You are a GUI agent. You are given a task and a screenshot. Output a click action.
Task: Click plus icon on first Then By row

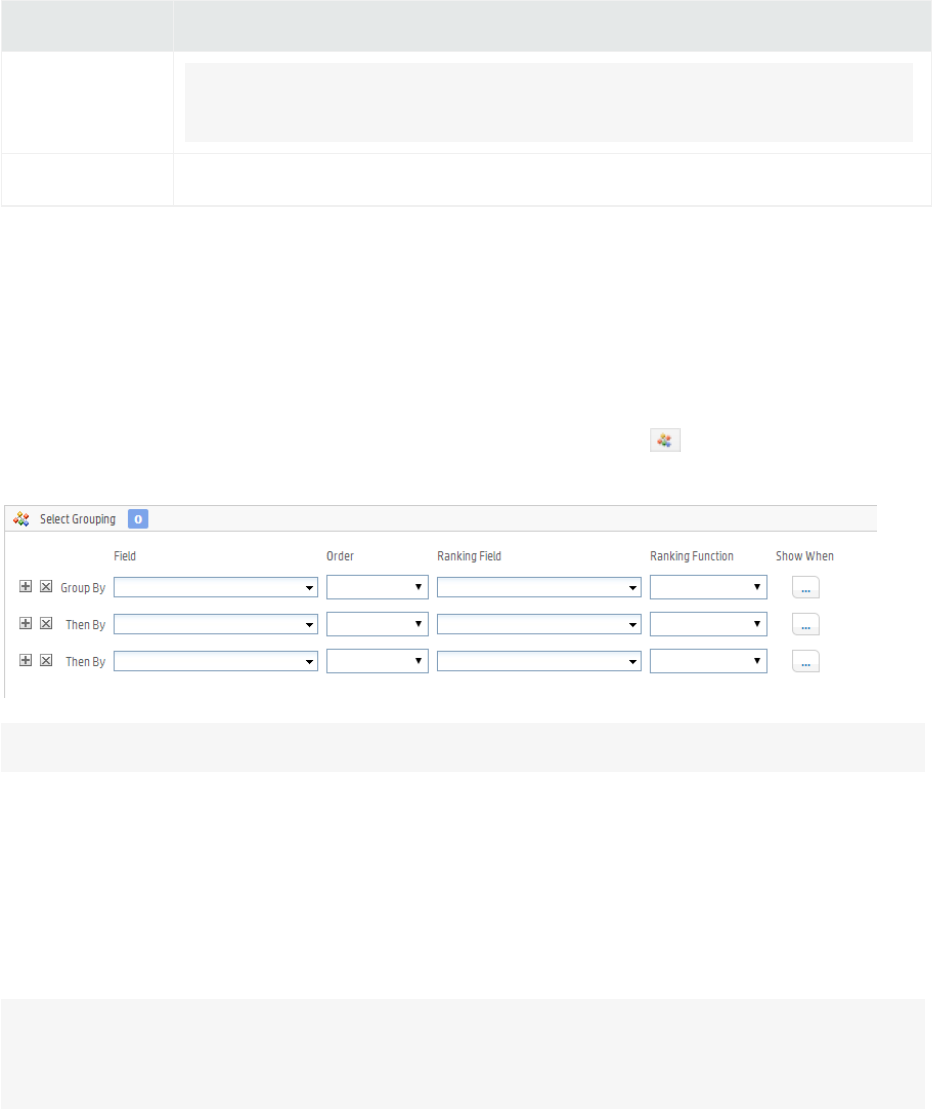26,624
